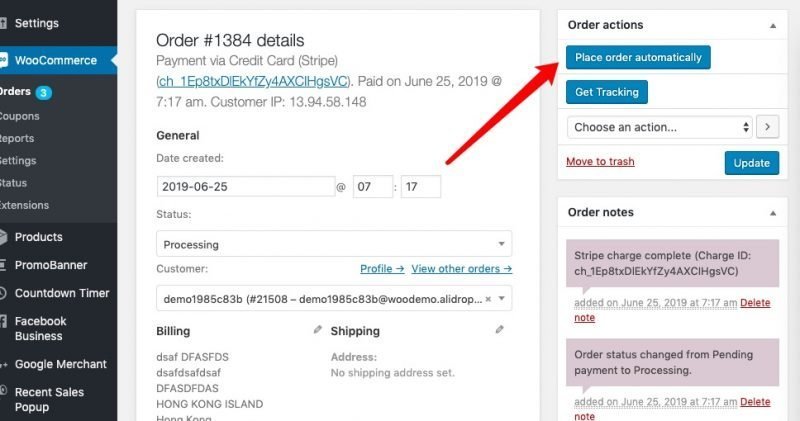View other orders for this customer
800x421 pixels.
coord(461,268)
